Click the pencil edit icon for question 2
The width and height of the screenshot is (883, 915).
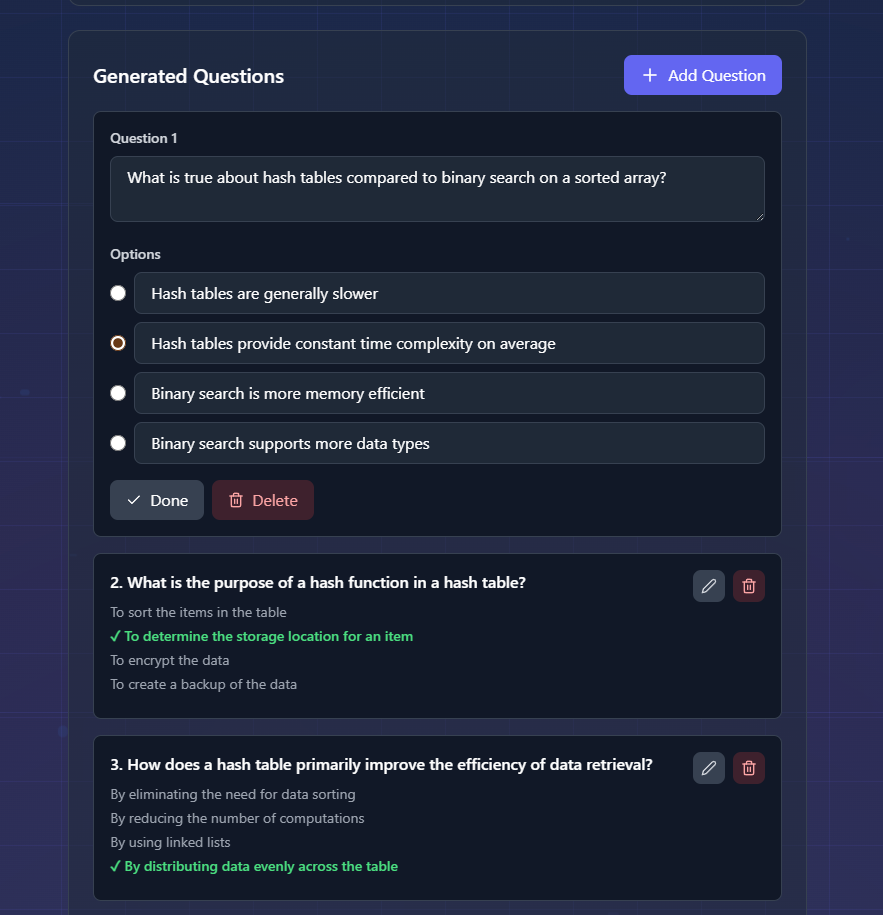[x=709, y=586]
